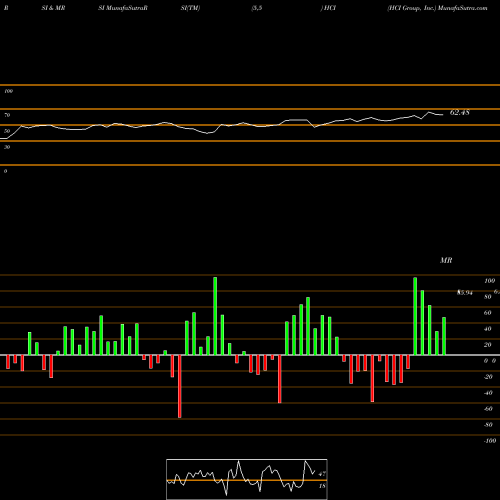Click the -40 label on MR axis
This screenshot has height=500, width=500.
click(x=488, y=393)
